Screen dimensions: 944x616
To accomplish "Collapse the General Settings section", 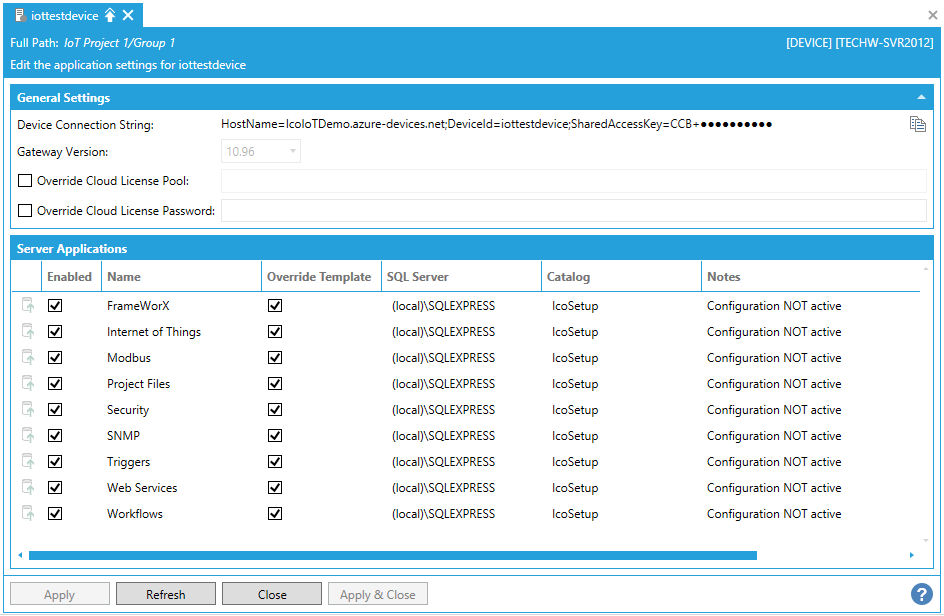I will tap(920, 98).
